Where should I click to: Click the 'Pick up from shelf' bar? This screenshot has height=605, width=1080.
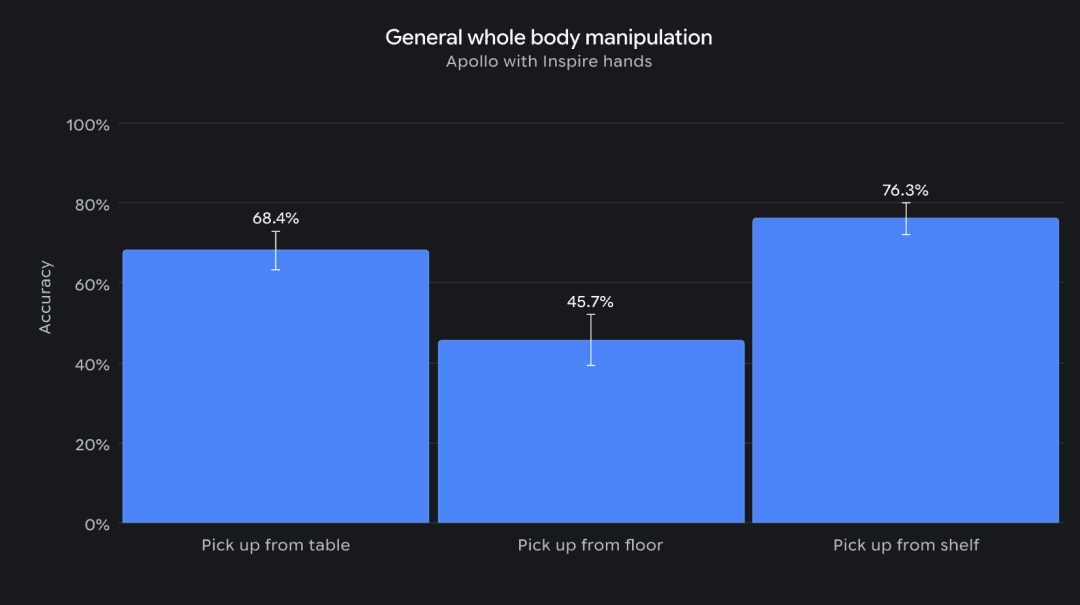coord(905,370)
